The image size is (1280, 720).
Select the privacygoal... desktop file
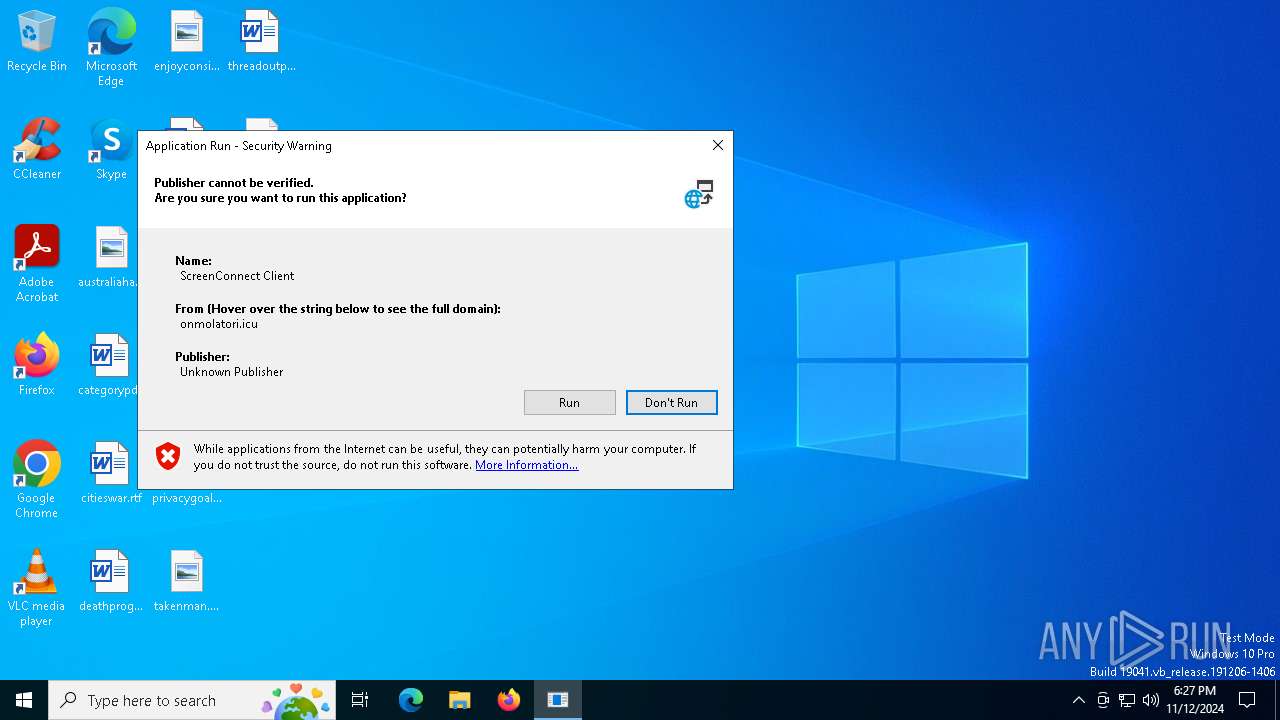pos(186,498)
